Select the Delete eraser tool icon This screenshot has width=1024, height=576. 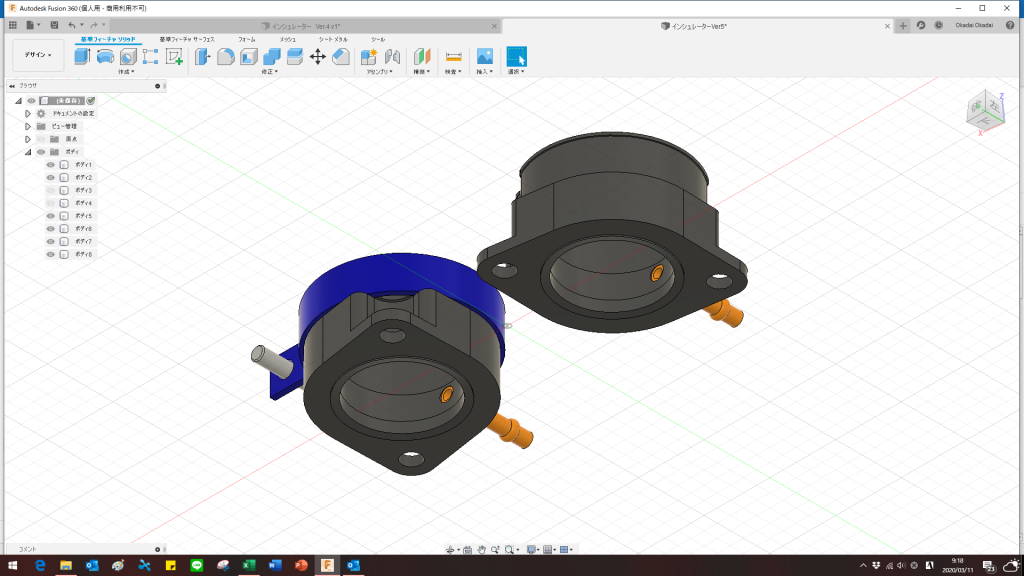[341, 56]
